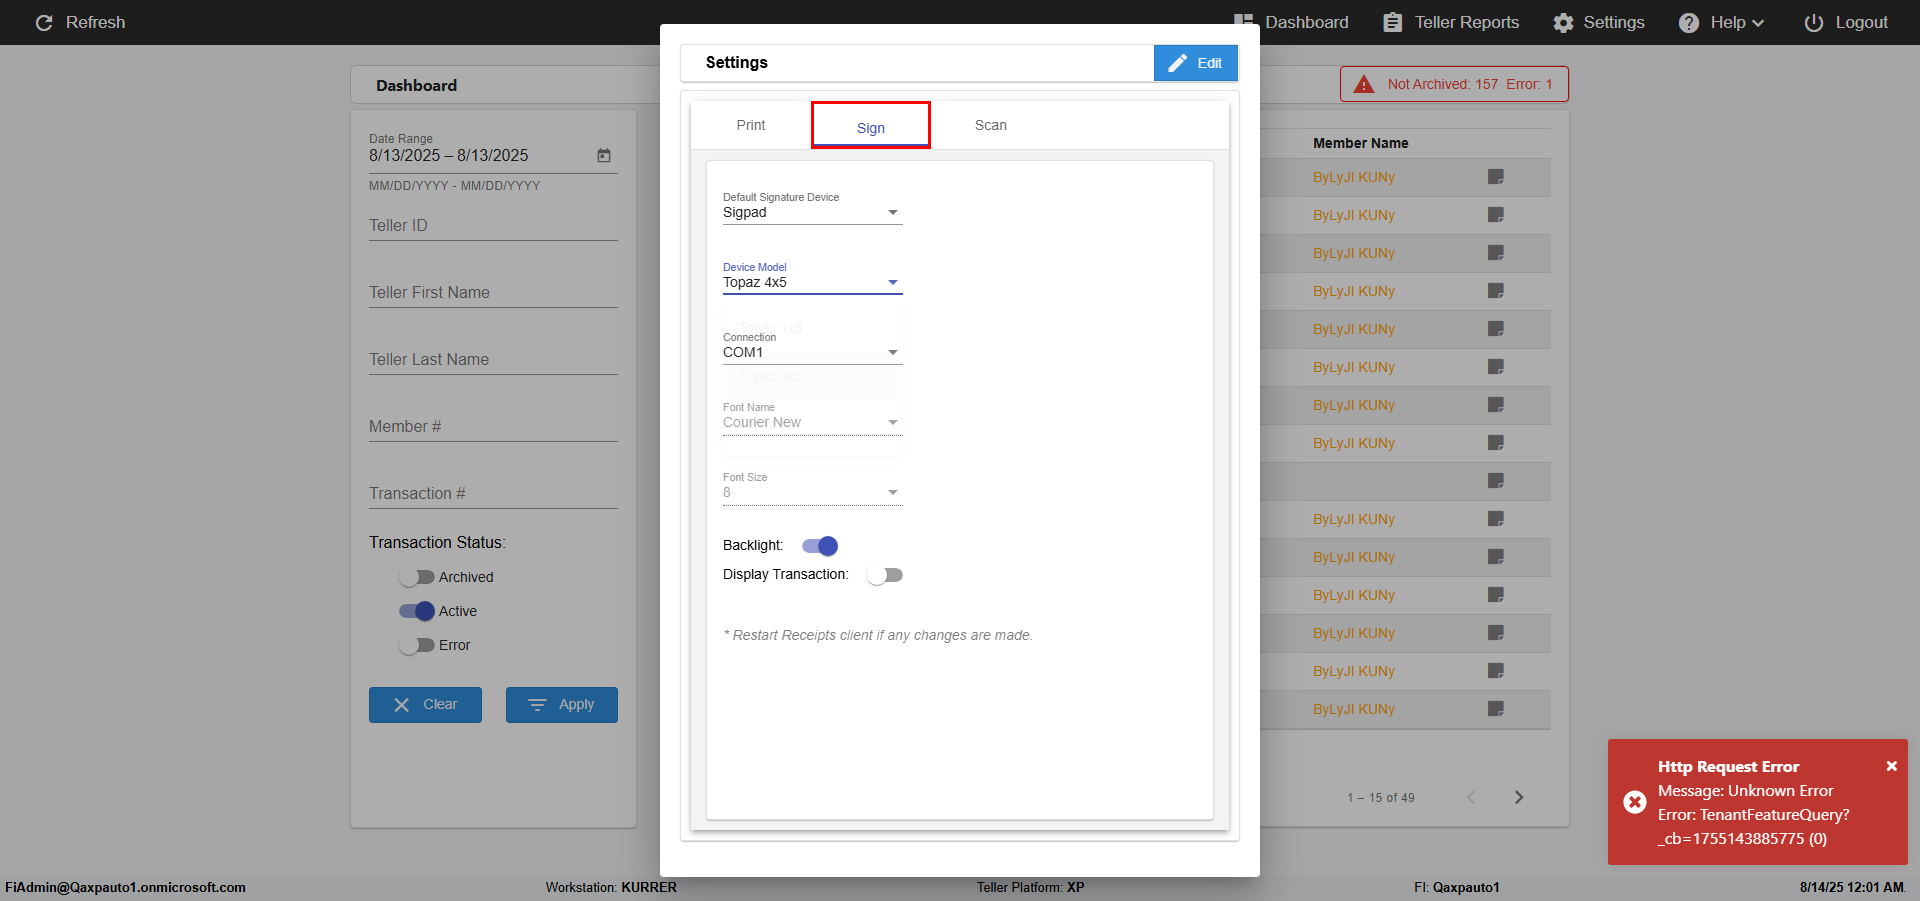Click the Member Name column header
The width and height of the screenshot is (1920, 901).
1360,143
